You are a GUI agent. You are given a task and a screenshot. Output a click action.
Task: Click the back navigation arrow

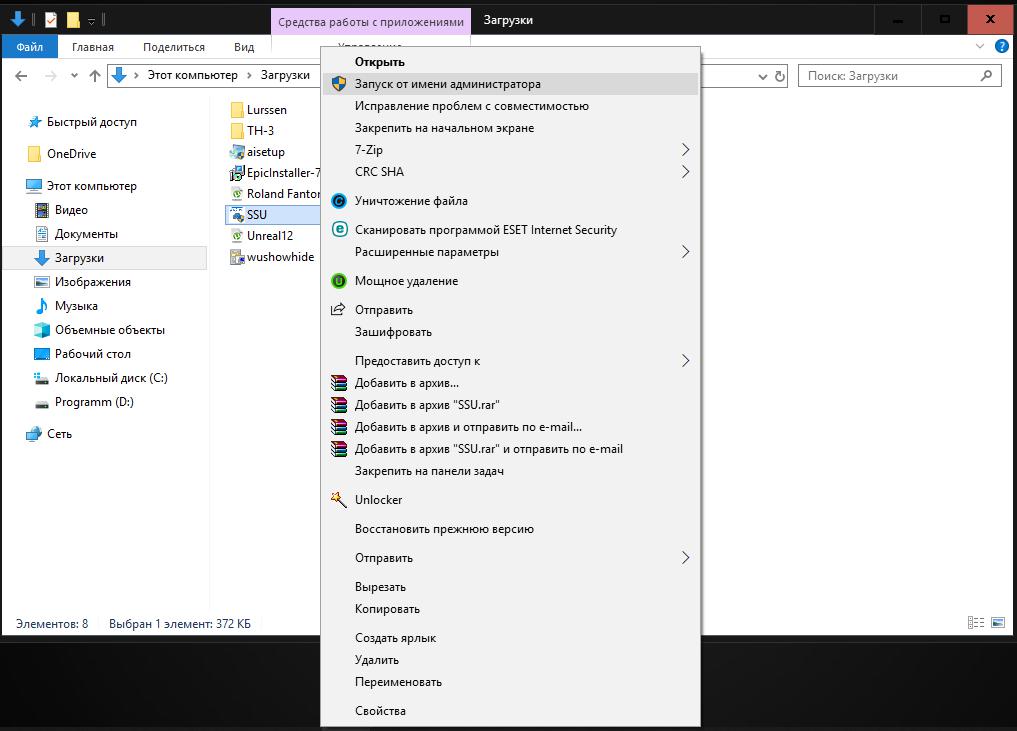(21, 76)
